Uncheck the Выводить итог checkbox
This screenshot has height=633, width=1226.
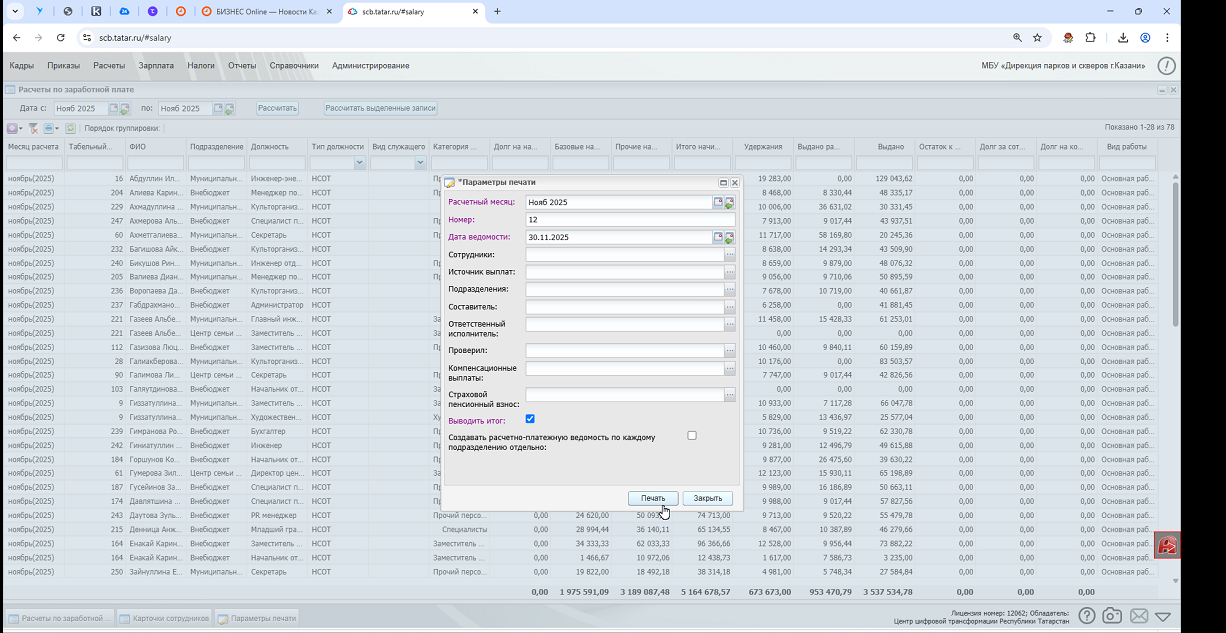coord(531,419)
